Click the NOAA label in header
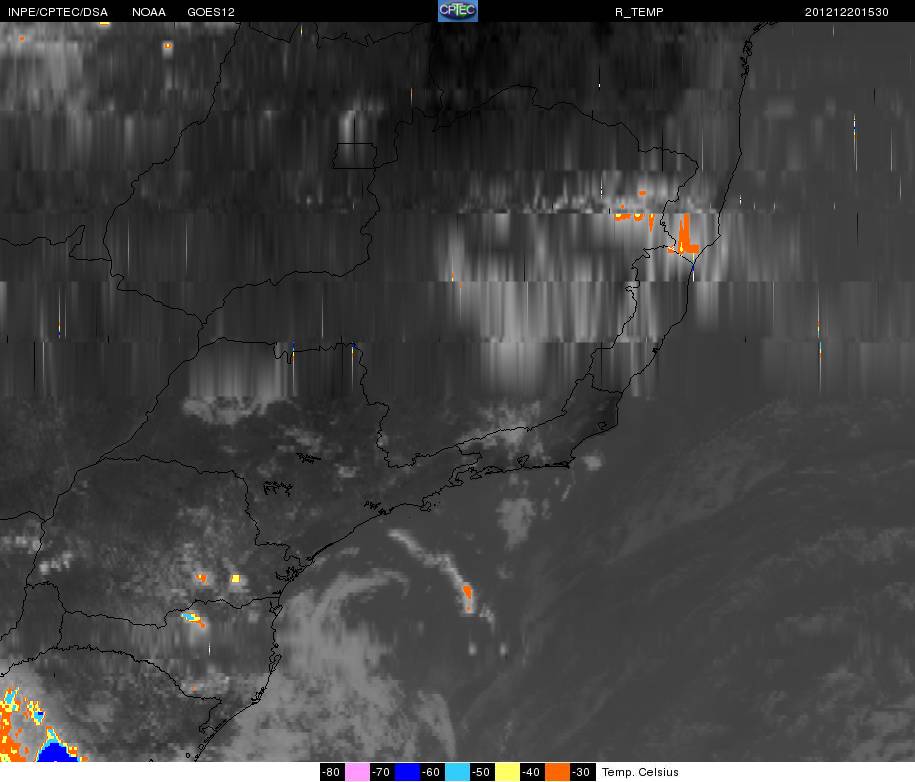The width and height of the screenshot is (915, 782). coord(149,12)
